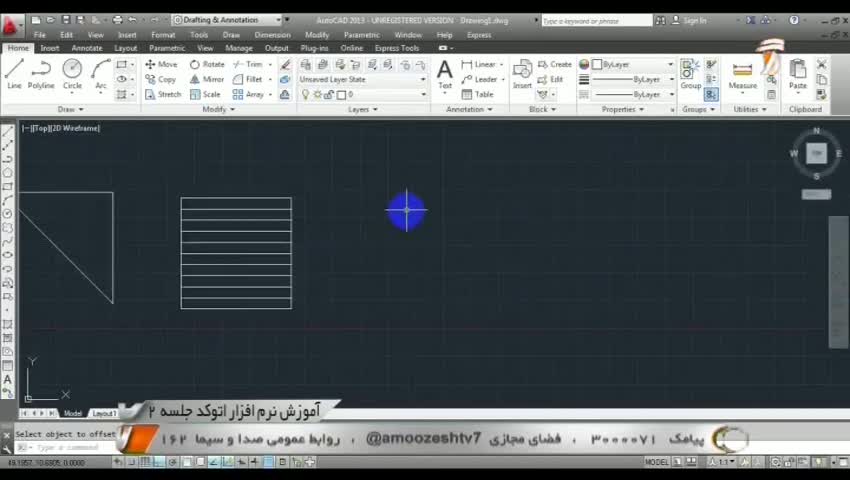Expand the Unsaved Layer State dropdown

tap(362, 79)
